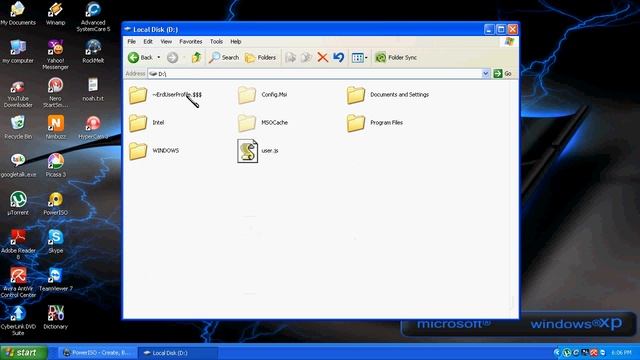Open the Views dropdown button
The width and height of the screenshot is (640, 360).
pos(360,58)
